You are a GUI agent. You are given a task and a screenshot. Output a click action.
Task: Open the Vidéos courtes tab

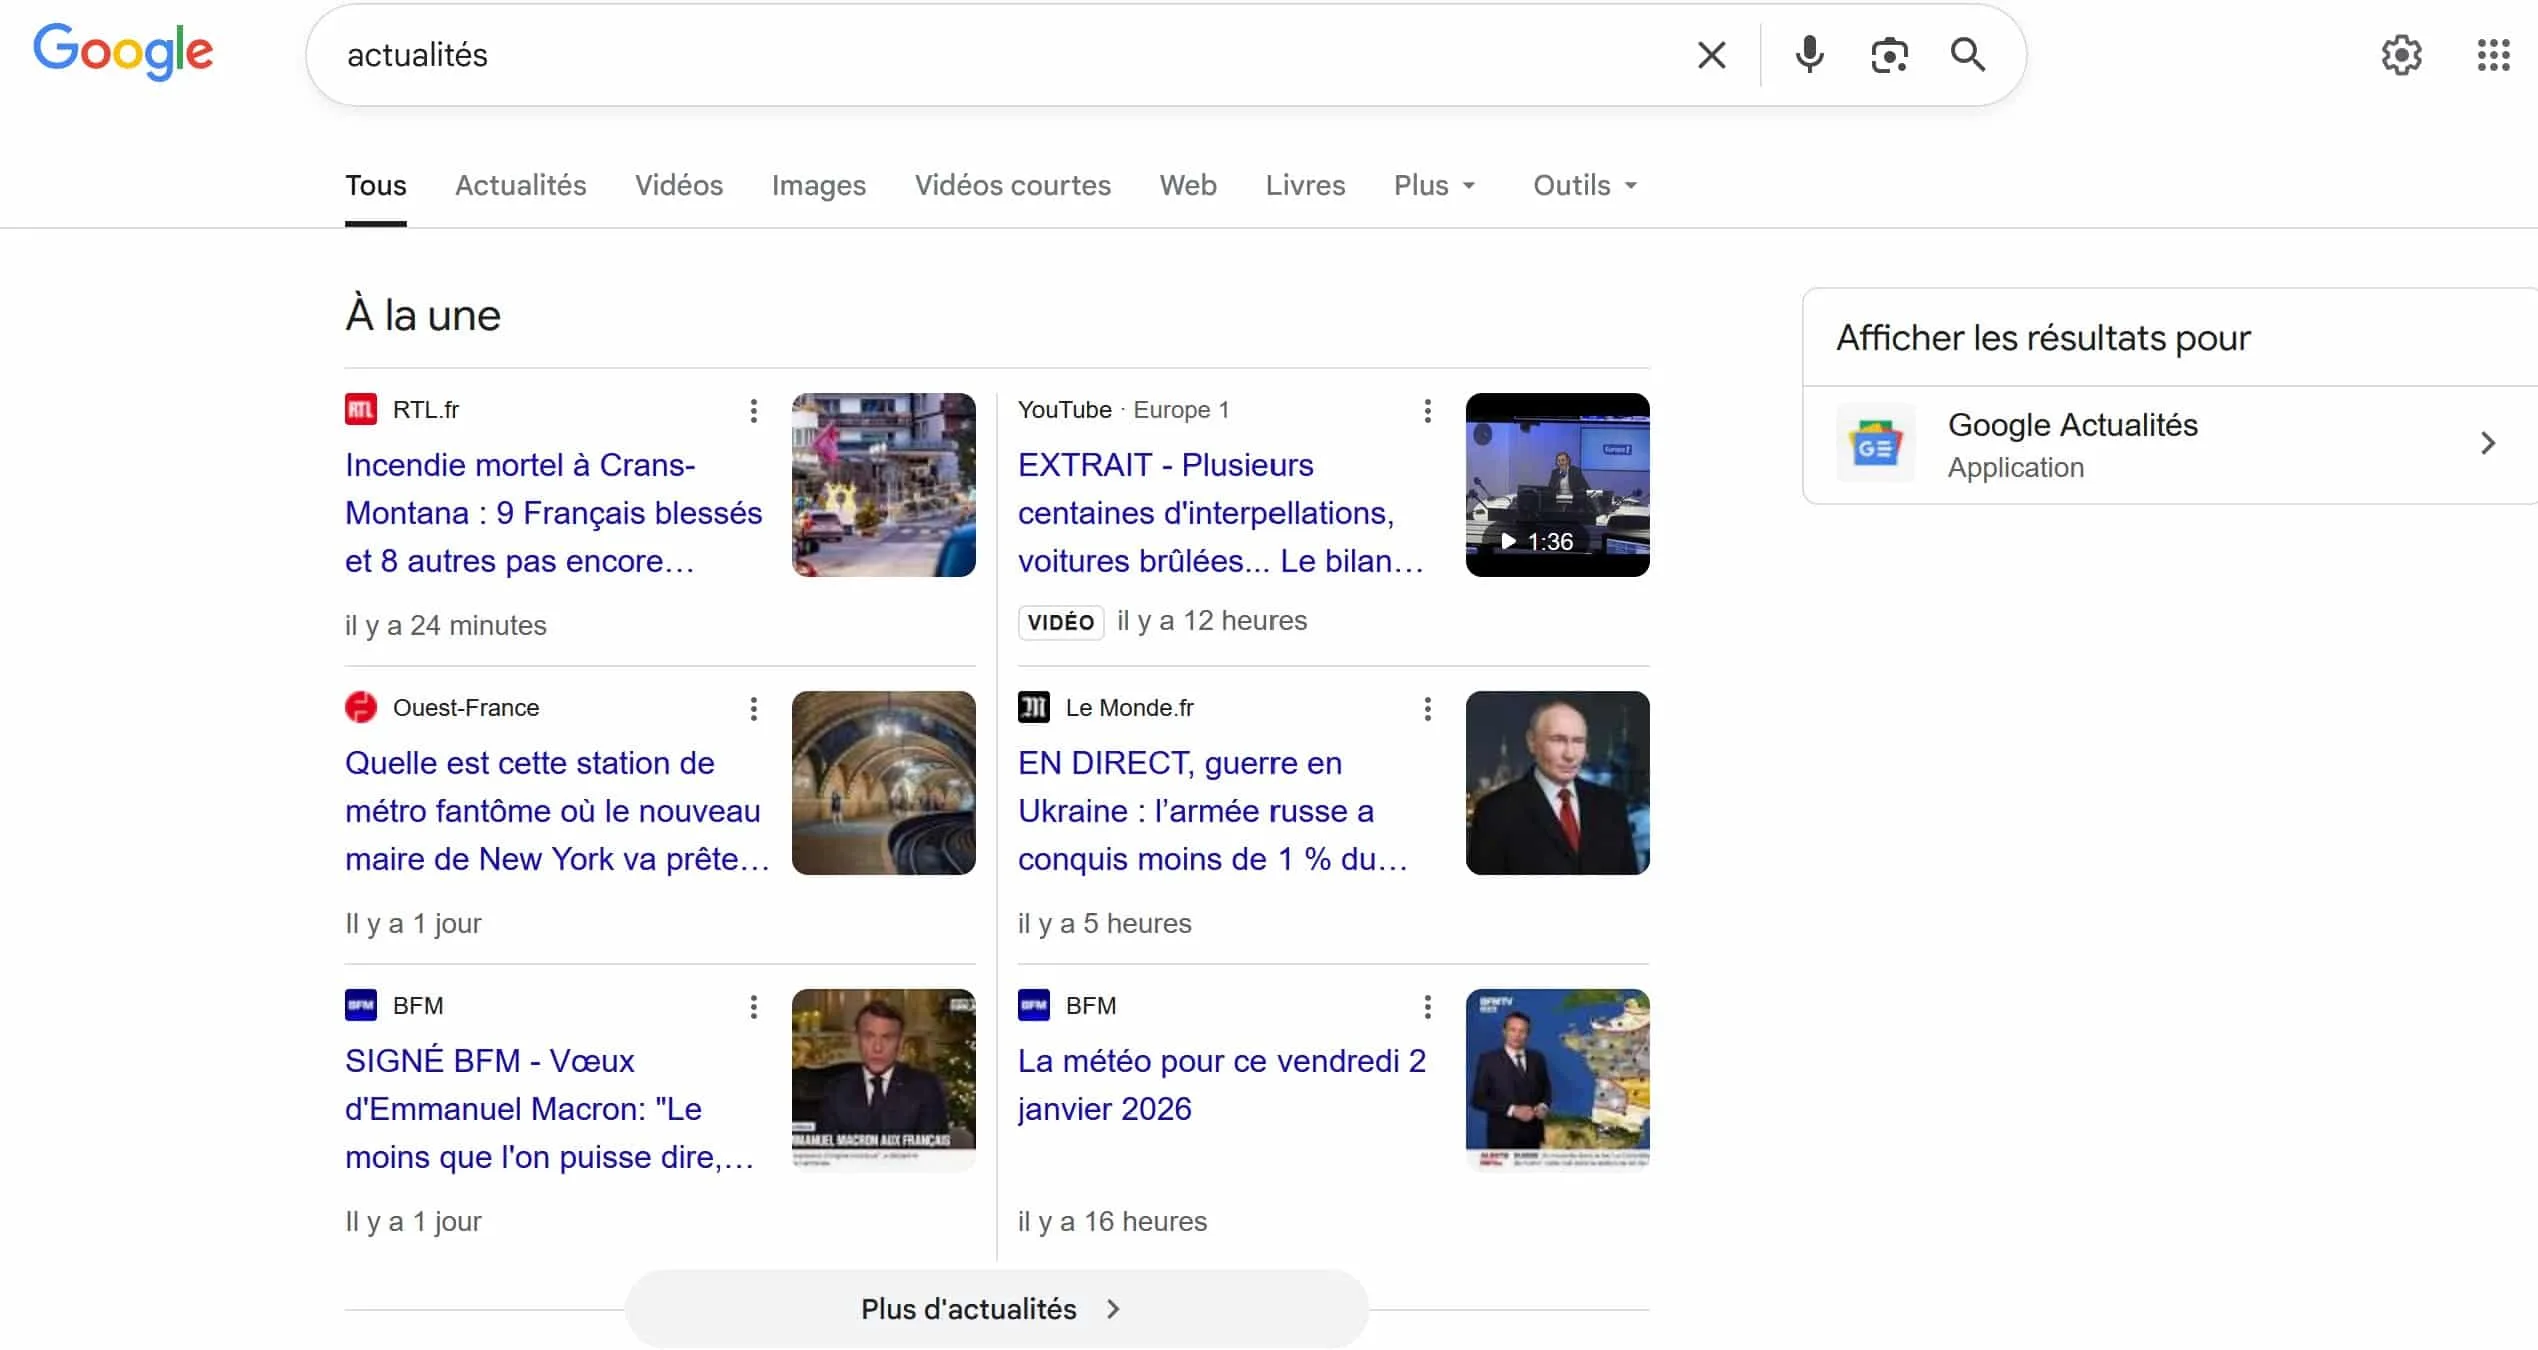click(1013, 186)
